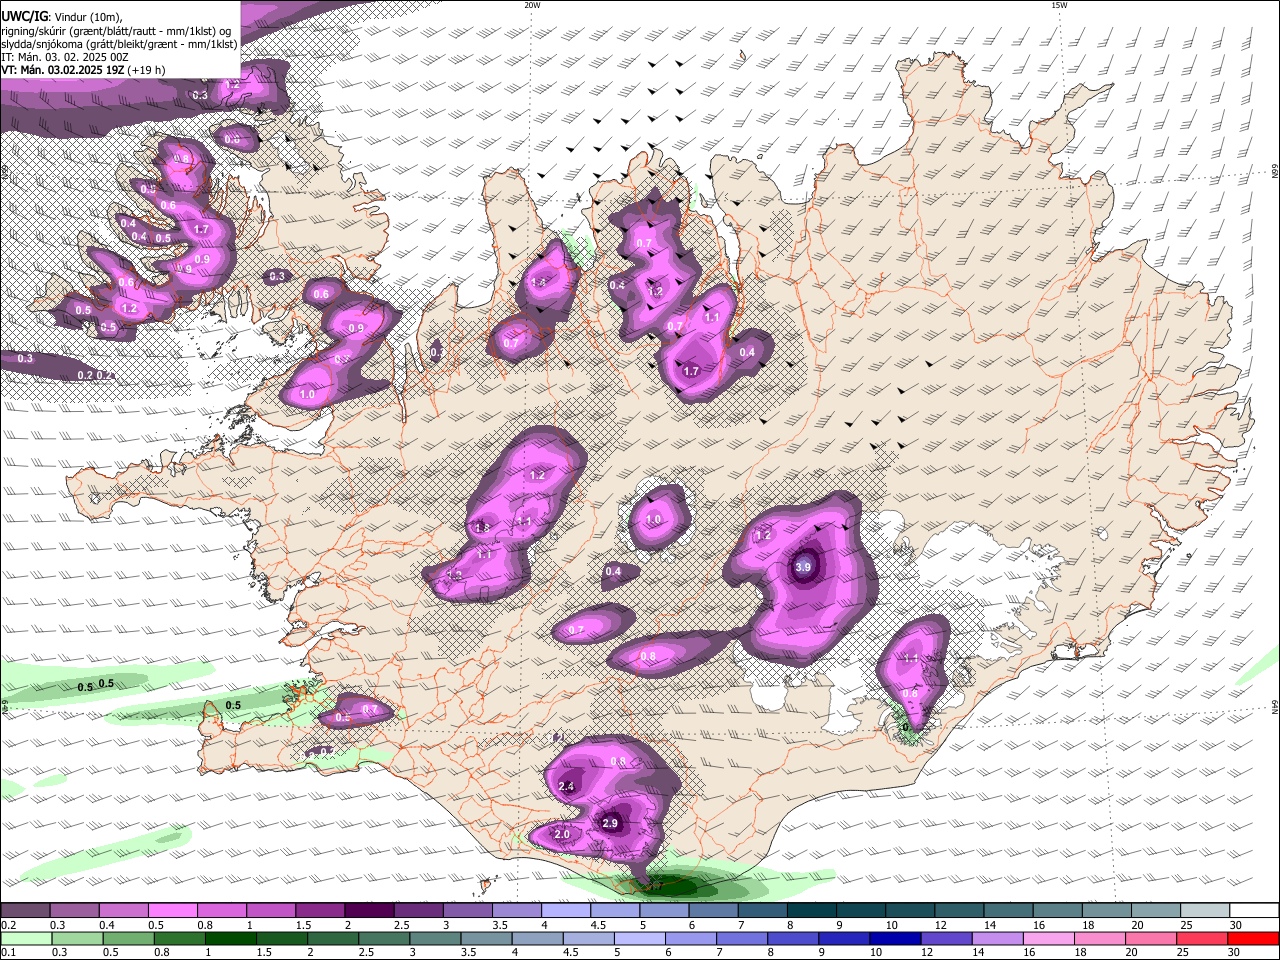Screen dimensions: 1280x960
Task: Click the UWC/IG title text
Action: [x=23, y=16]
